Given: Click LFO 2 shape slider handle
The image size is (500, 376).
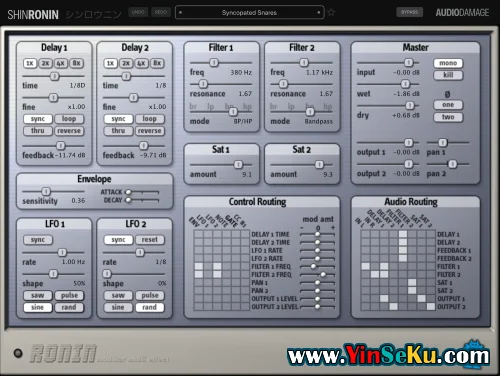Looking at the screenshot, I should 107,274.
